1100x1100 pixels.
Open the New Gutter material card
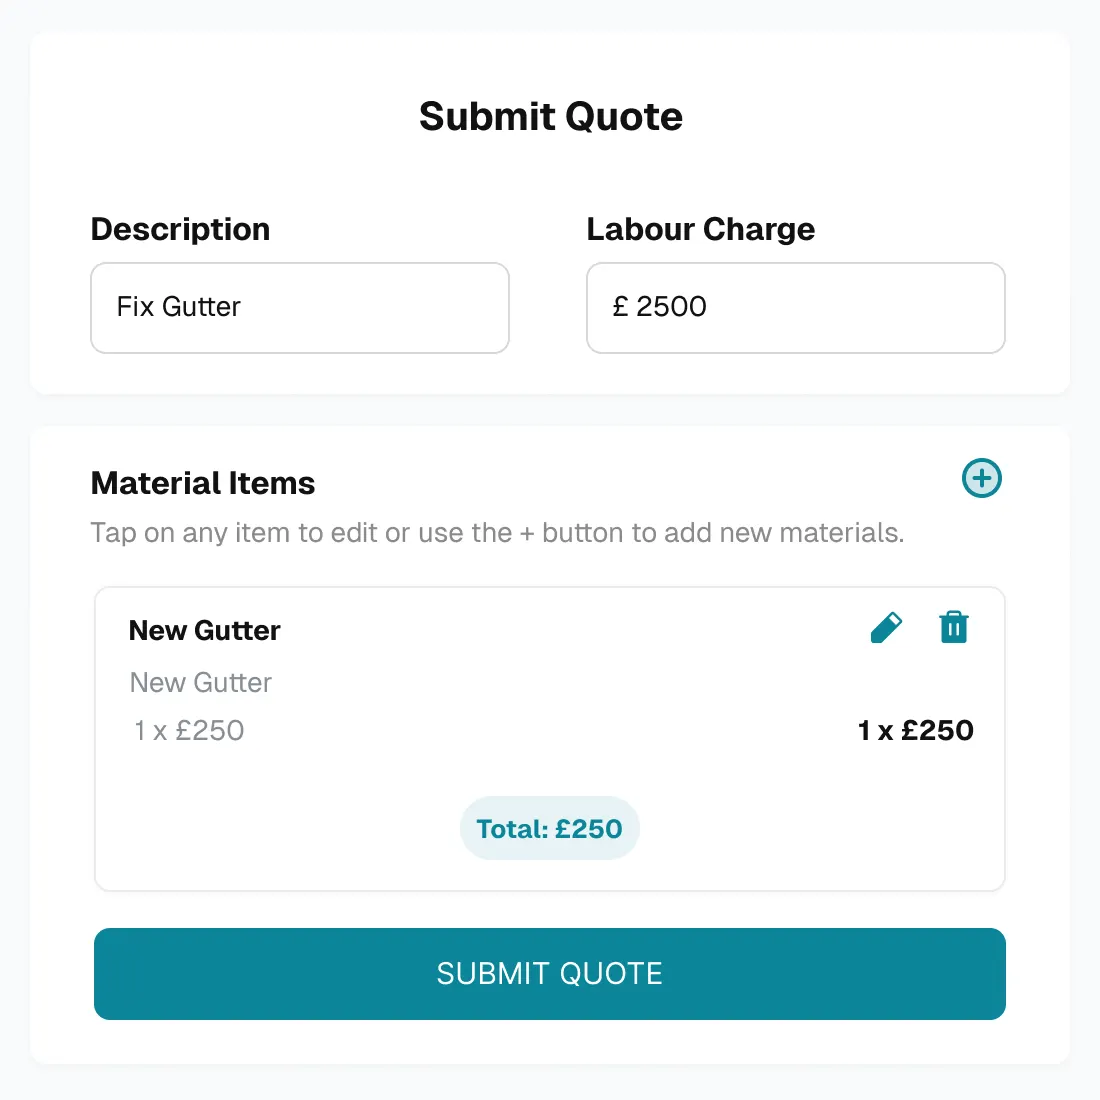tap(549, 739)
